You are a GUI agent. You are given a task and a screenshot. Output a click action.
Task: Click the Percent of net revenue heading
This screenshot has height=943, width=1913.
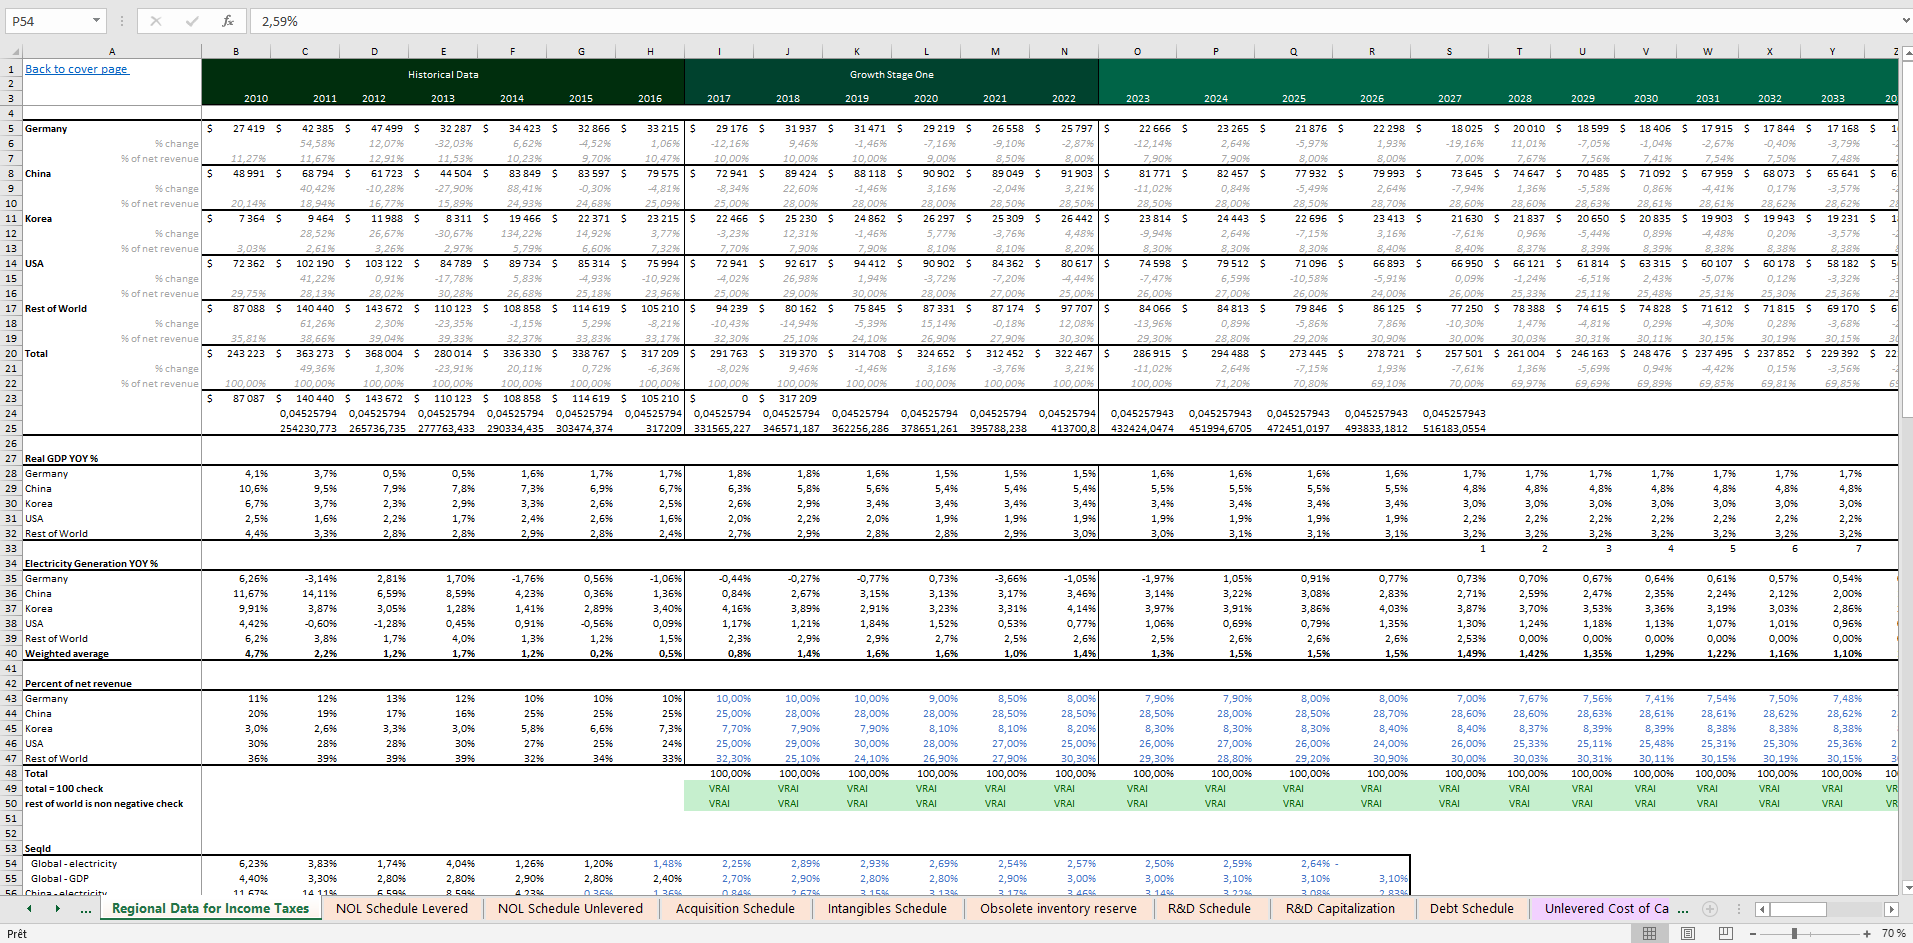point(78,684)
